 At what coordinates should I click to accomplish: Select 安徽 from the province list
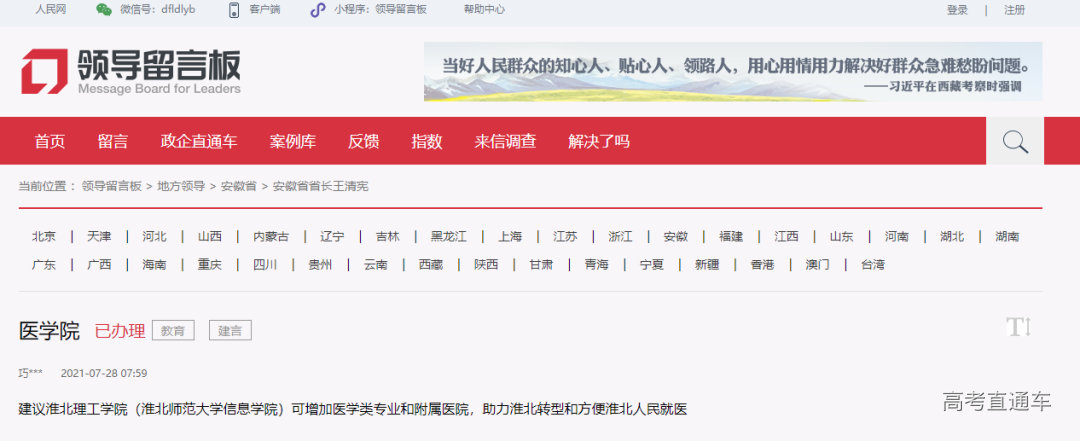pyautogui.click(x=675, y=237)
